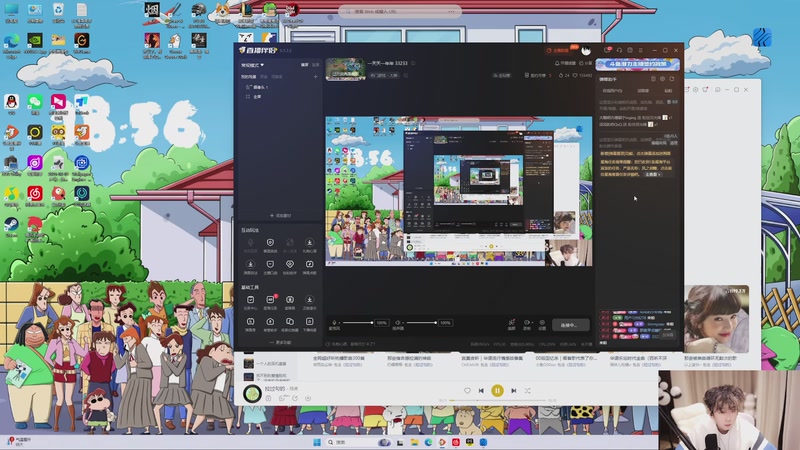Select the 全屏 source in scene list
The image size is (800, 450).
coord(254,96)
